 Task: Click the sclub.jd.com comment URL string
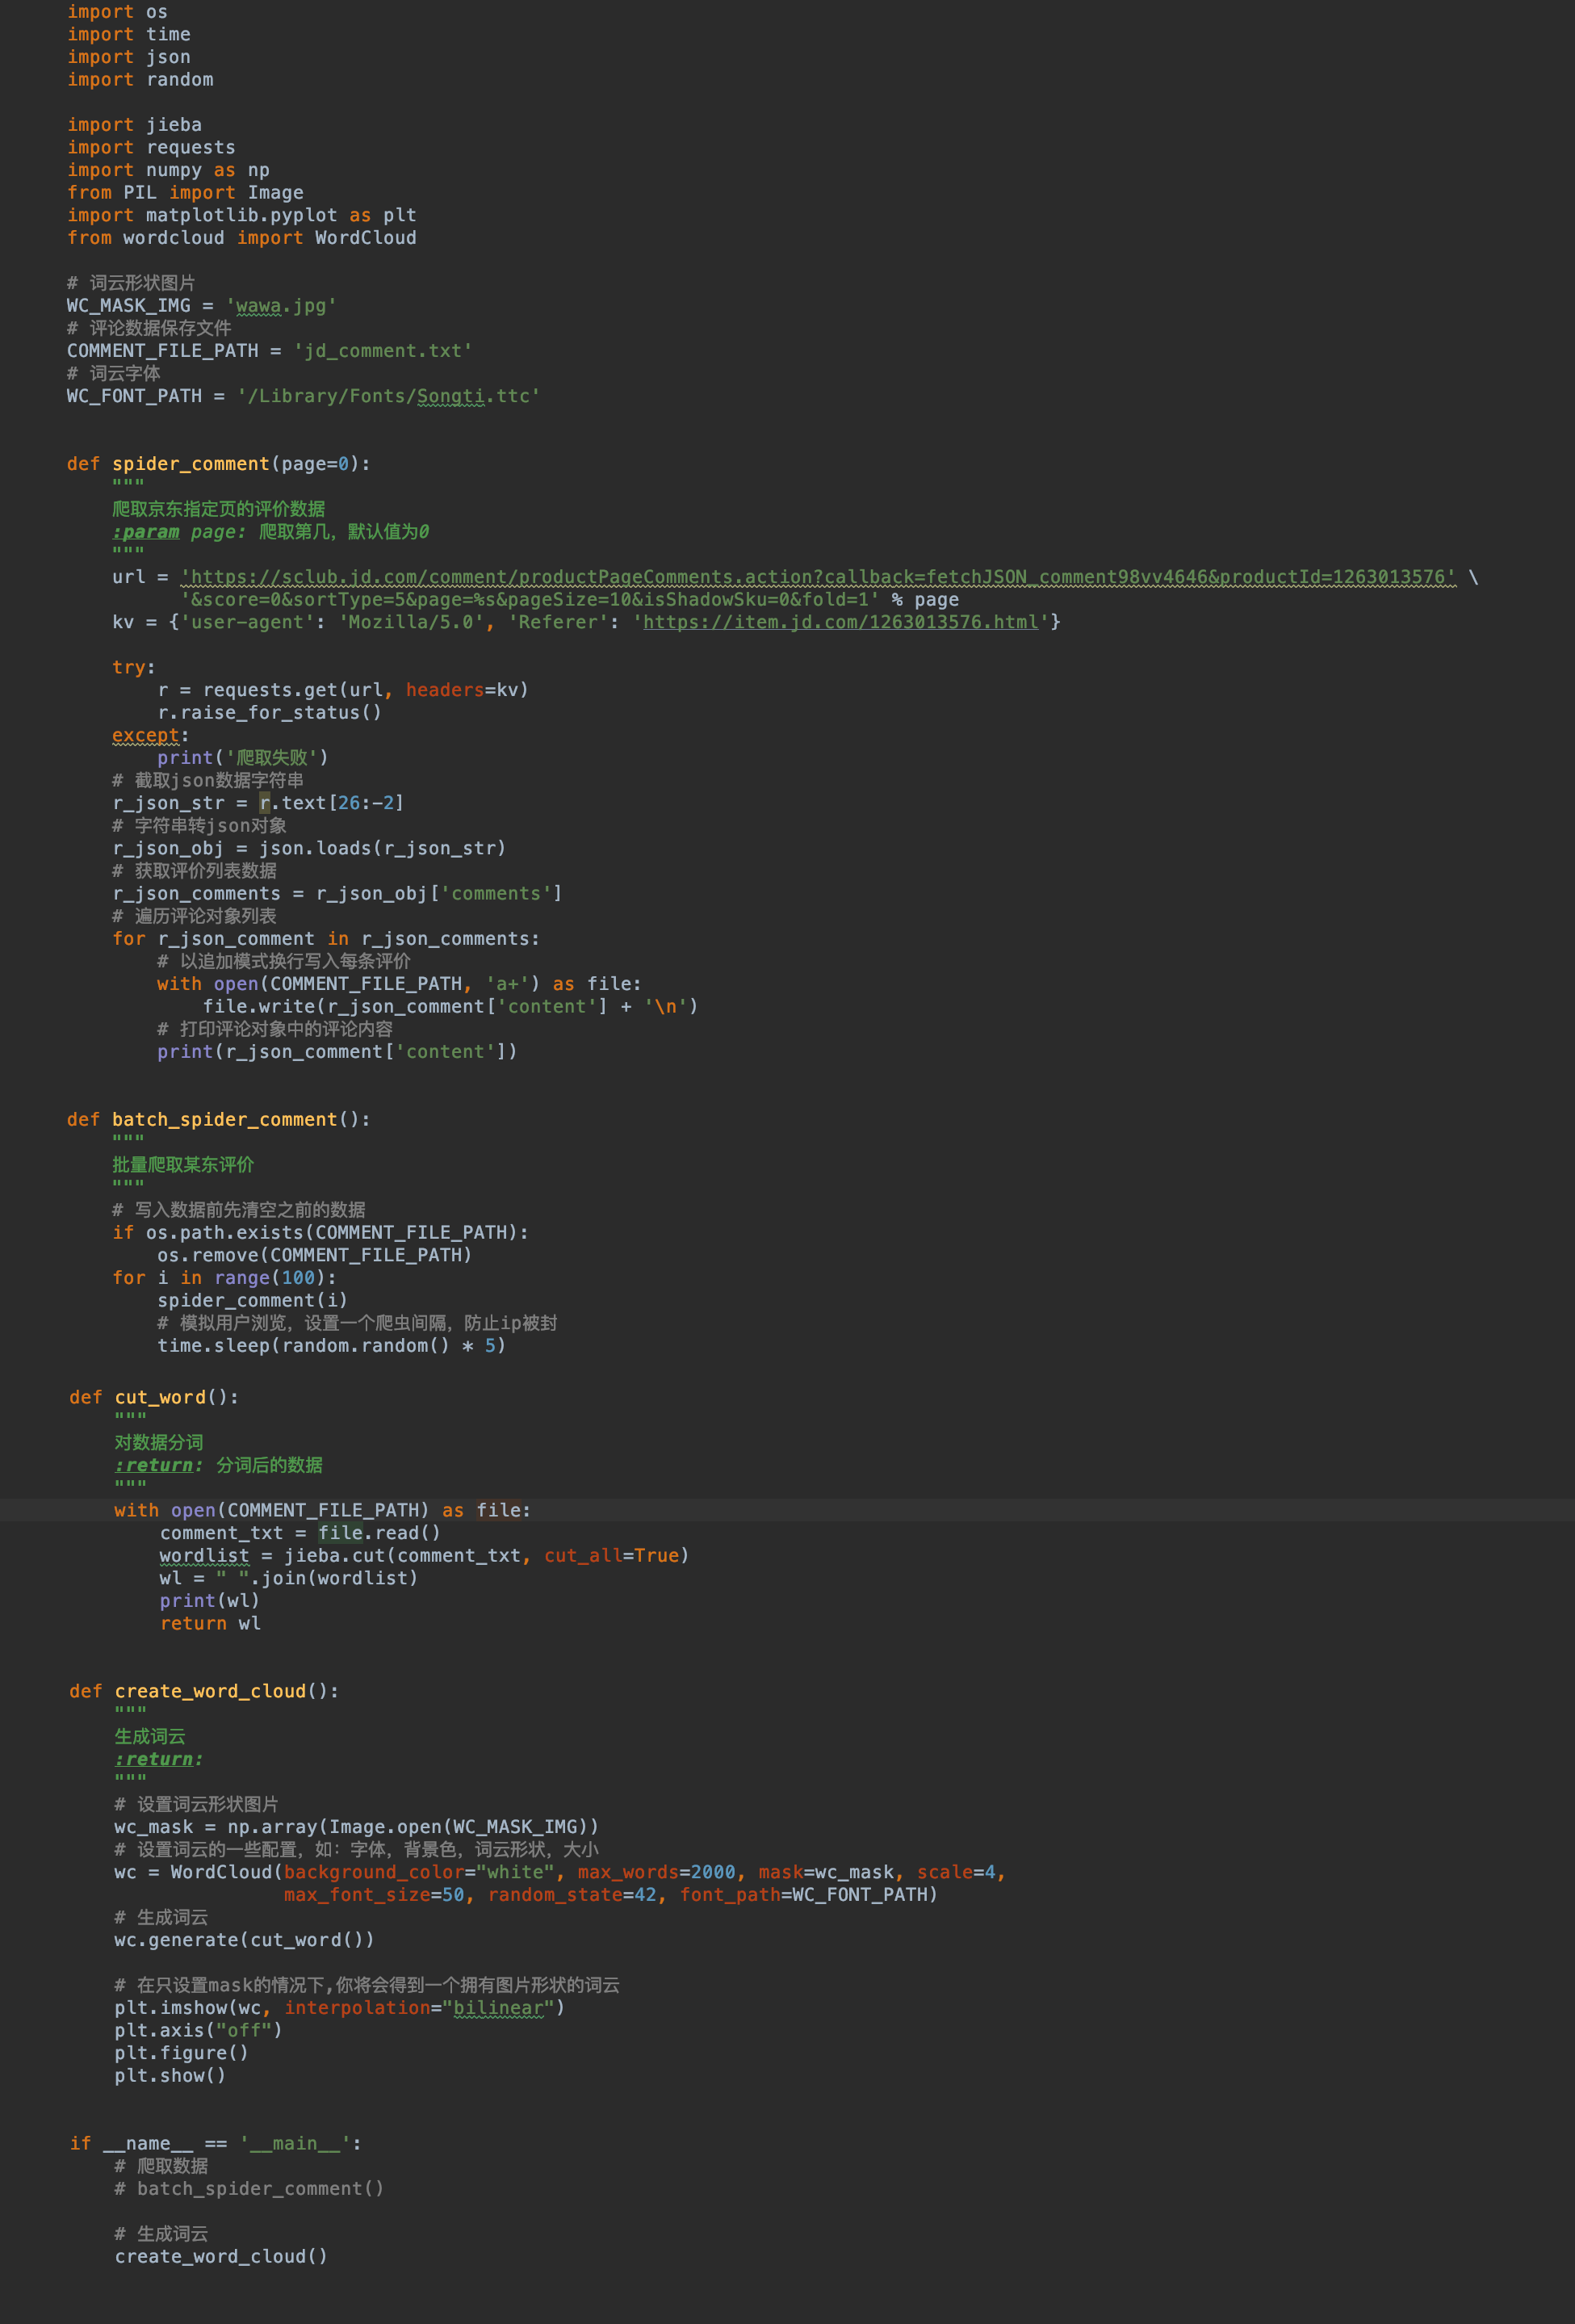coord(818,577)
